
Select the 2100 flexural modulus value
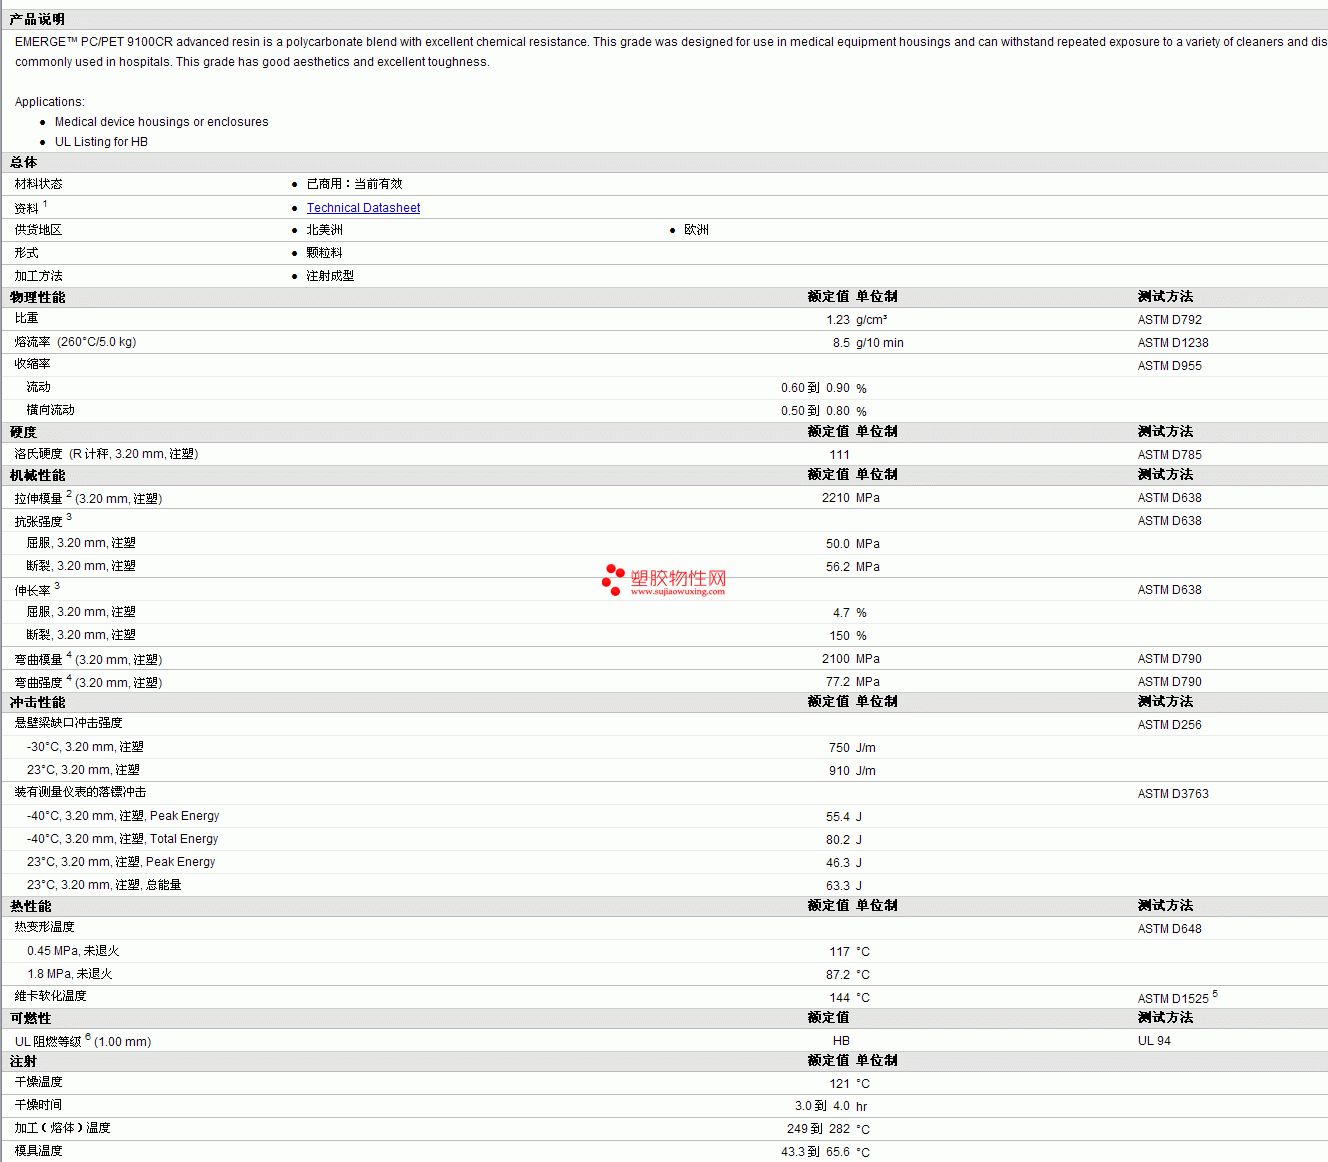pos(836,659)
